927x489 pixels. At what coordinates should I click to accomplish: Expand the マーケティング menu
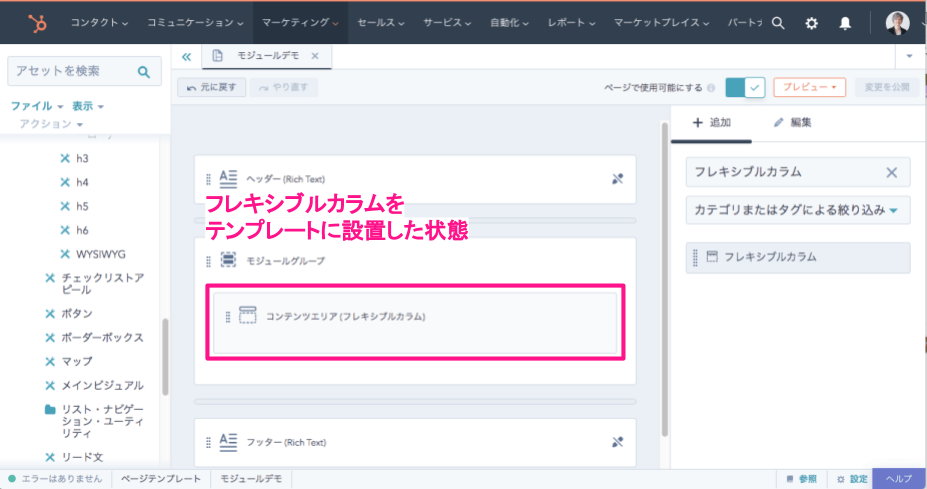click(x=300, y=22)
